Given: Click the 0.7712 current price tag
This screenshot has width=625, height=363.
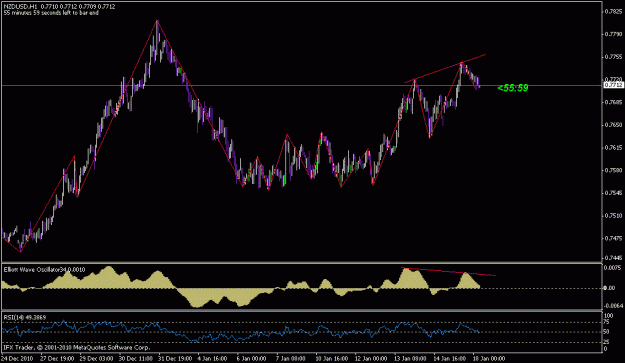Looking at the screenshot, I should click(x=613, y=85).
